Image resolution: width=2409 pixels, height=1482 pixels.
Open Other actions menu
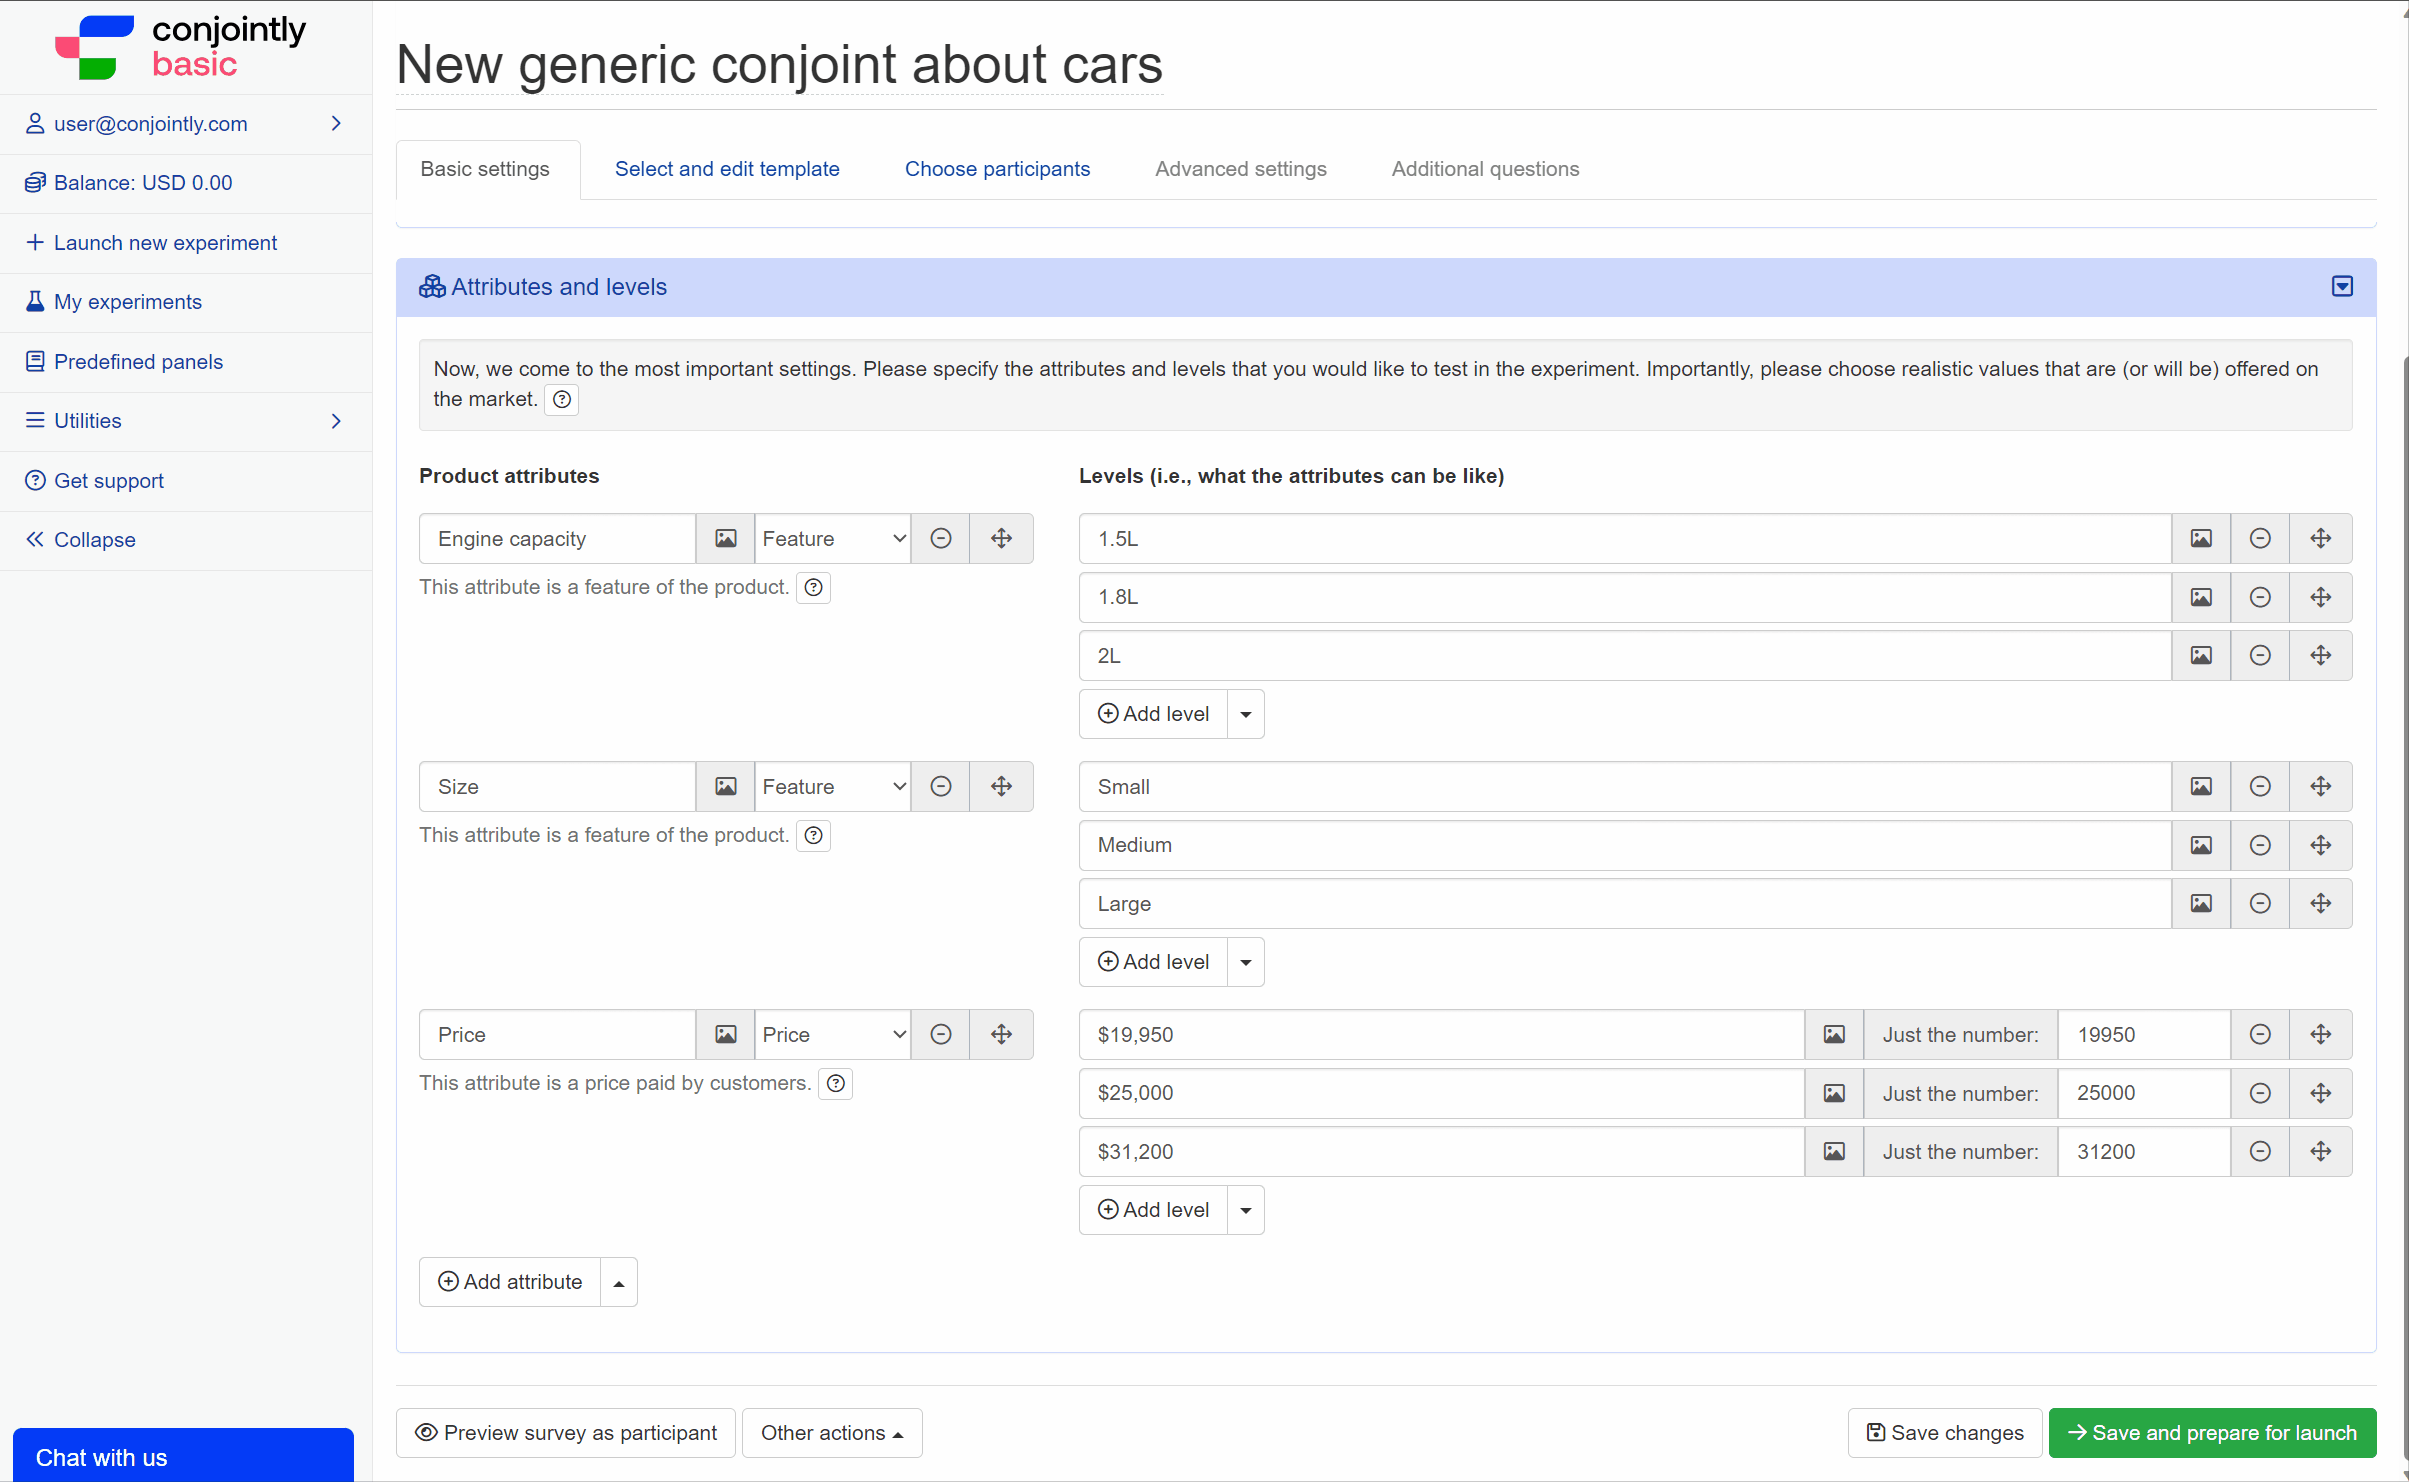coord(831,1433)
